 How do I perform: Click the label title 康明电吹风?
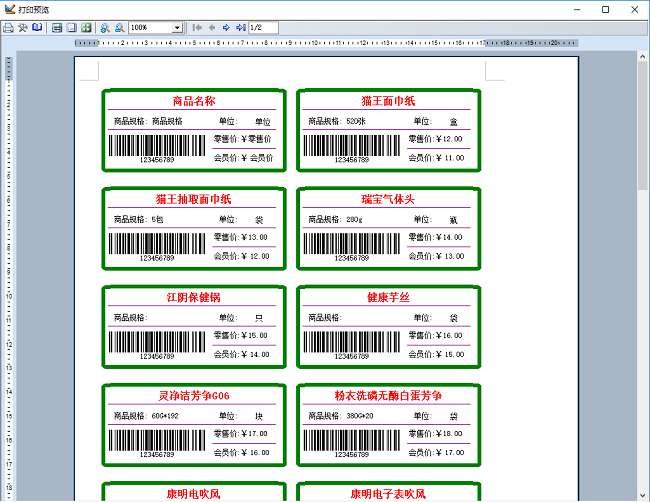pyautogui.click(x=194, y=494)
